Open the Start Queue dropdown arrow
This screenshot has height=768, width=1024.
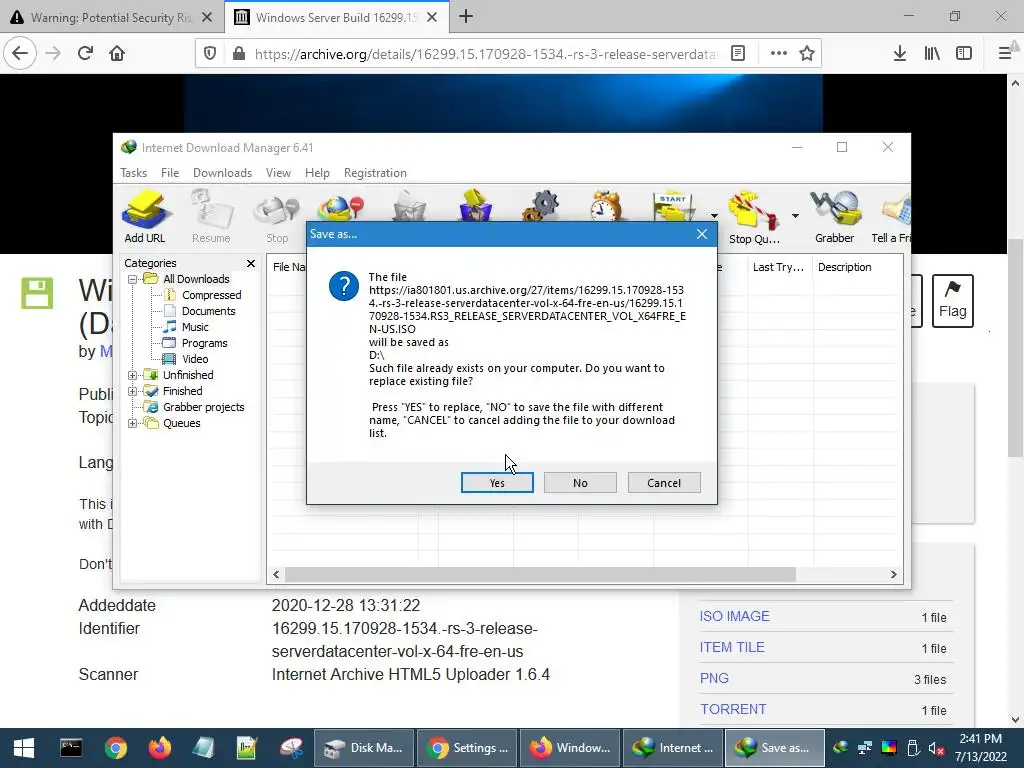(714, 216)
